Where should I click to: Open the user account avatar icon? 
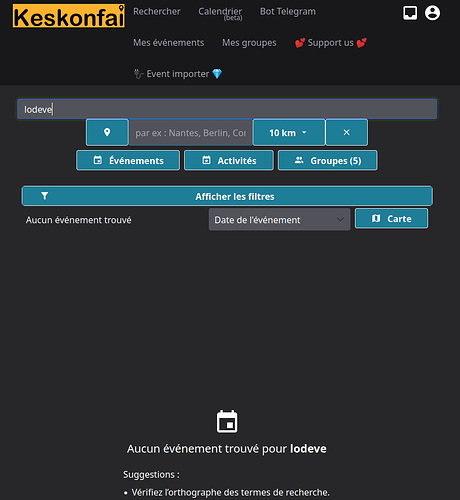point(432,13)
